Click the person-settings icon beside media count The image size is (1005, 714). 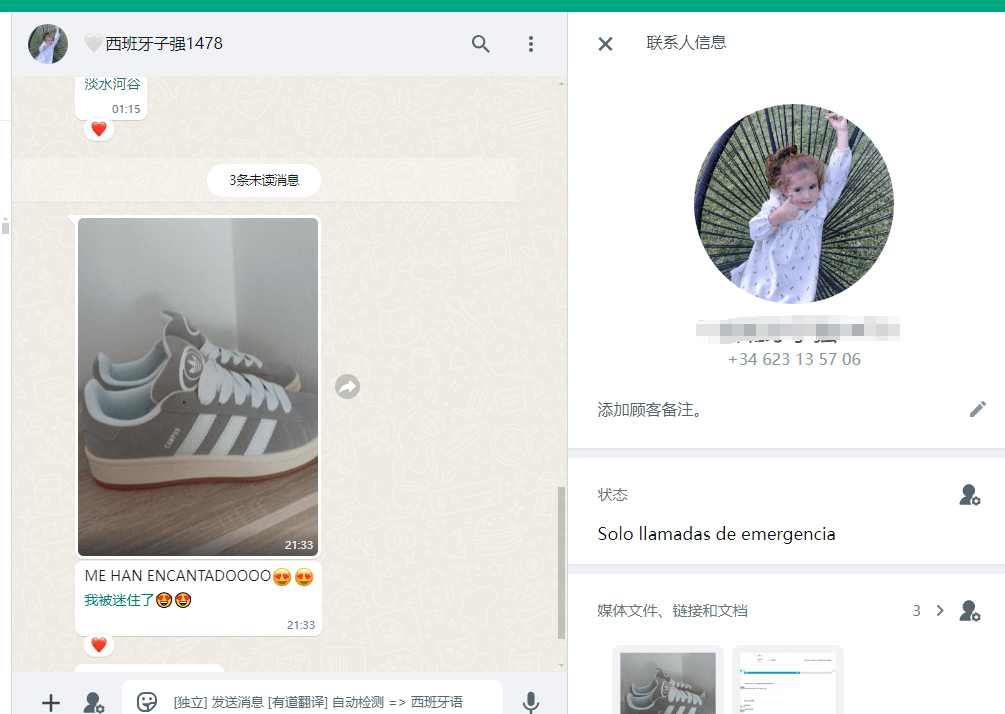(969, 611)
